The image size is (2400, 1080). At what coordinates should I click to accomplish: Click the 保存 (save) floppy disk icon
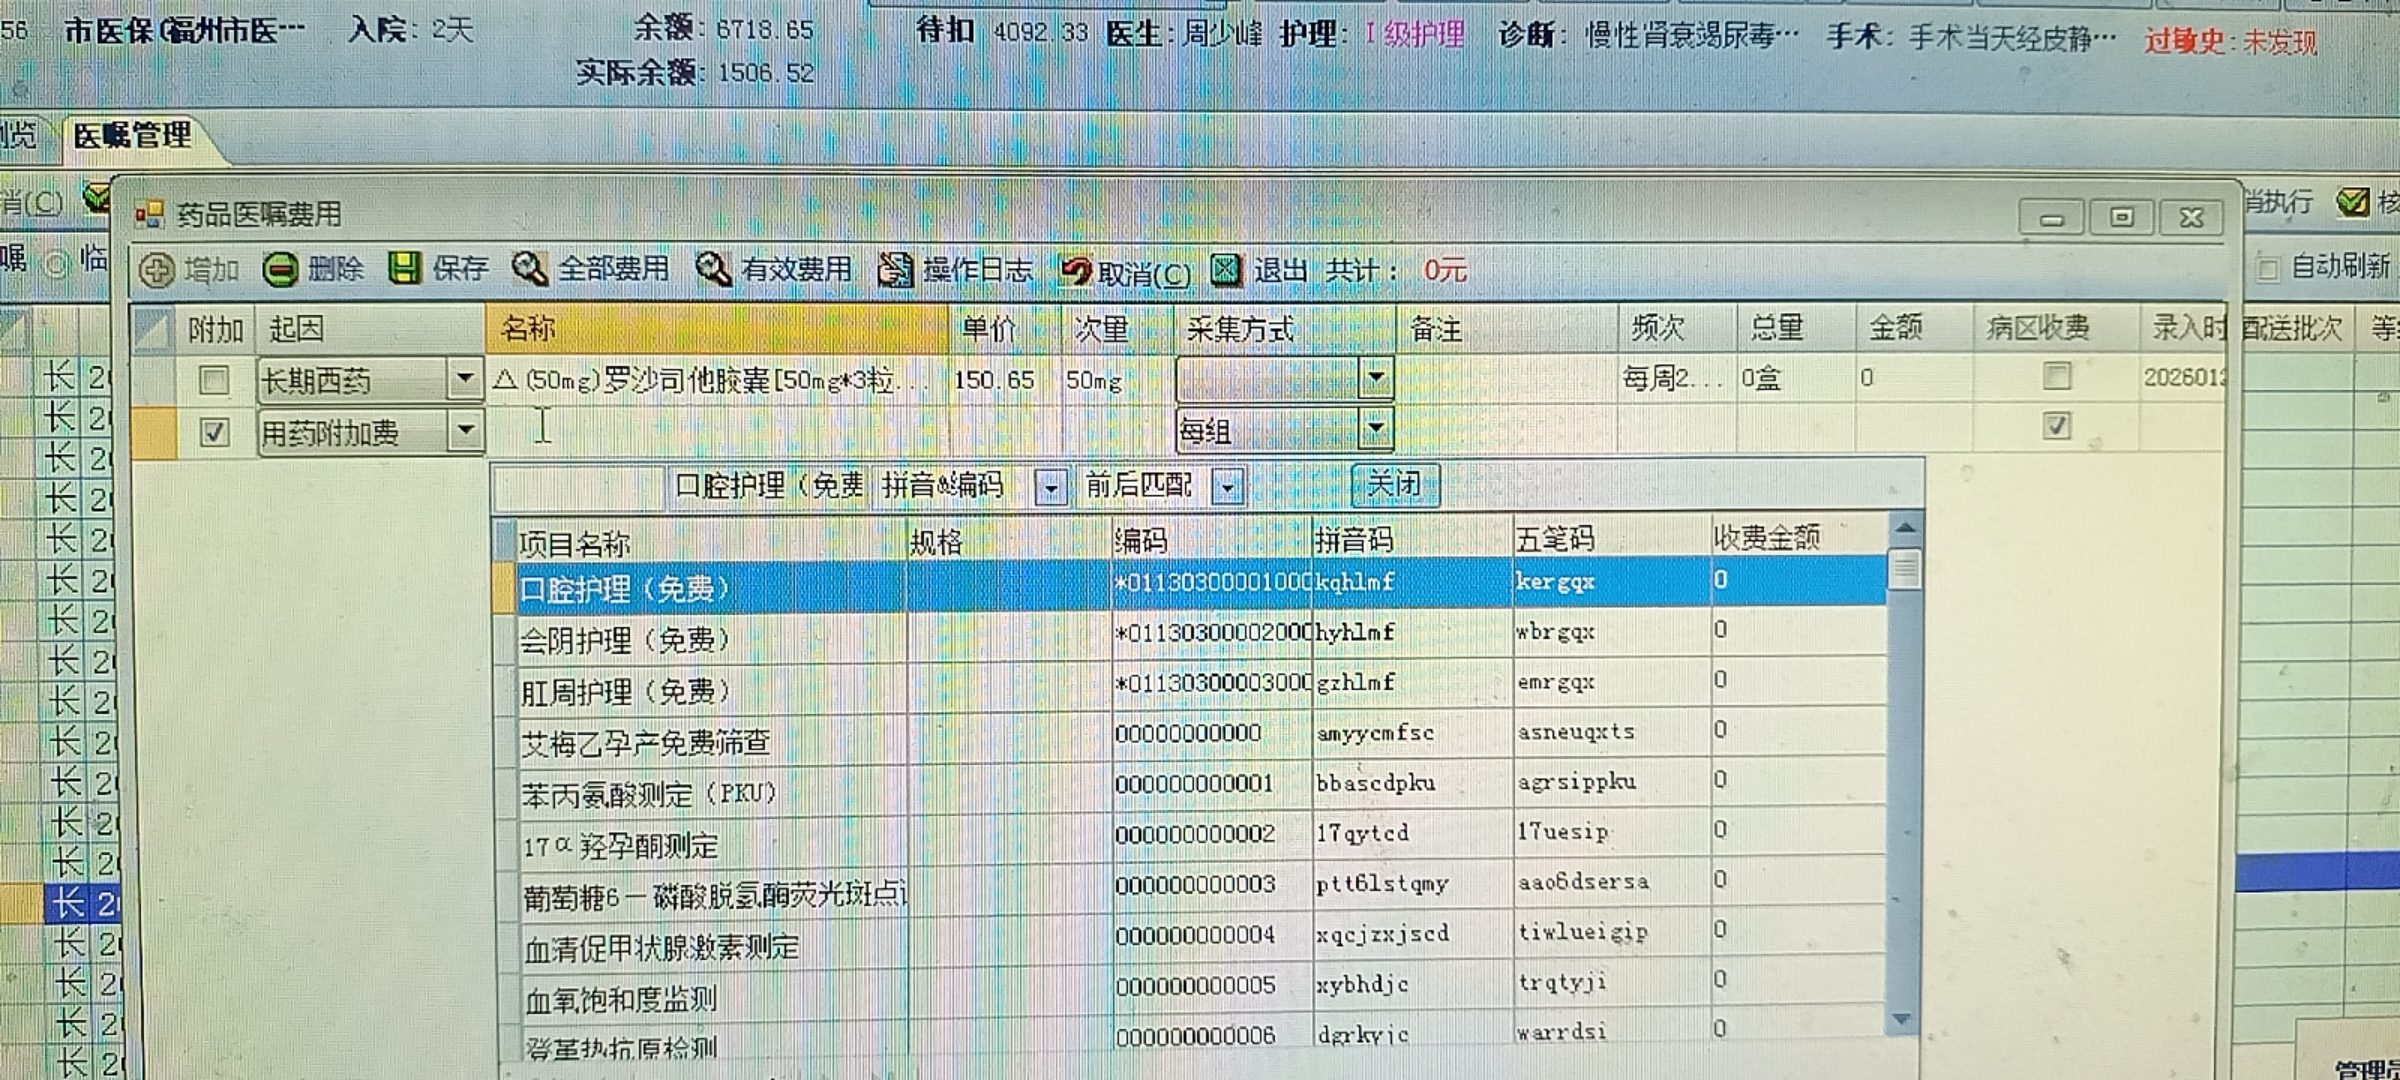point(404,268)
